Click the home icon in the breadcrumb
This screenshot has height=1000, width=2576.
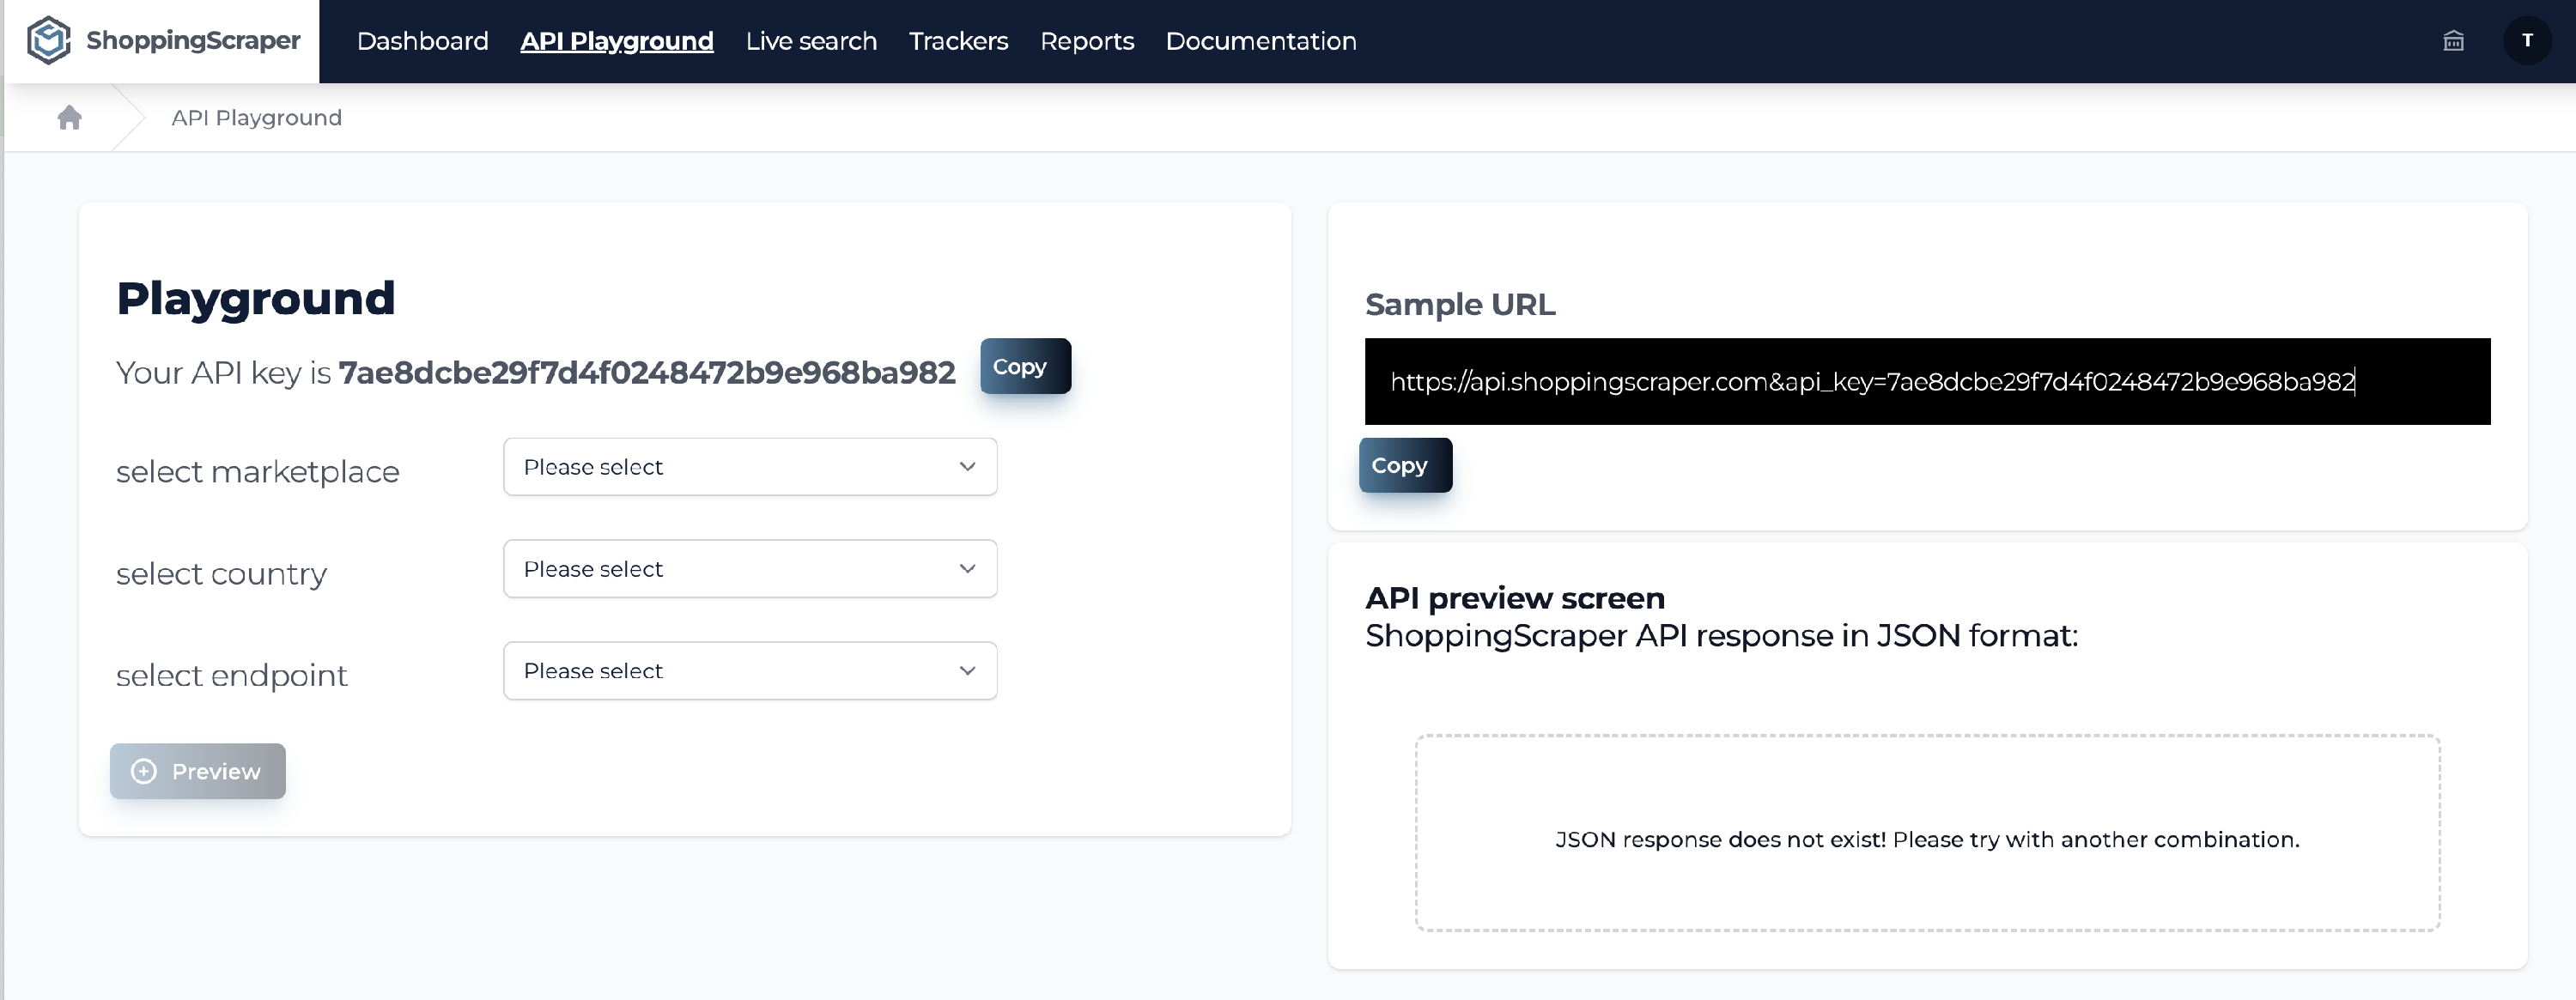[x=69, y=118]
